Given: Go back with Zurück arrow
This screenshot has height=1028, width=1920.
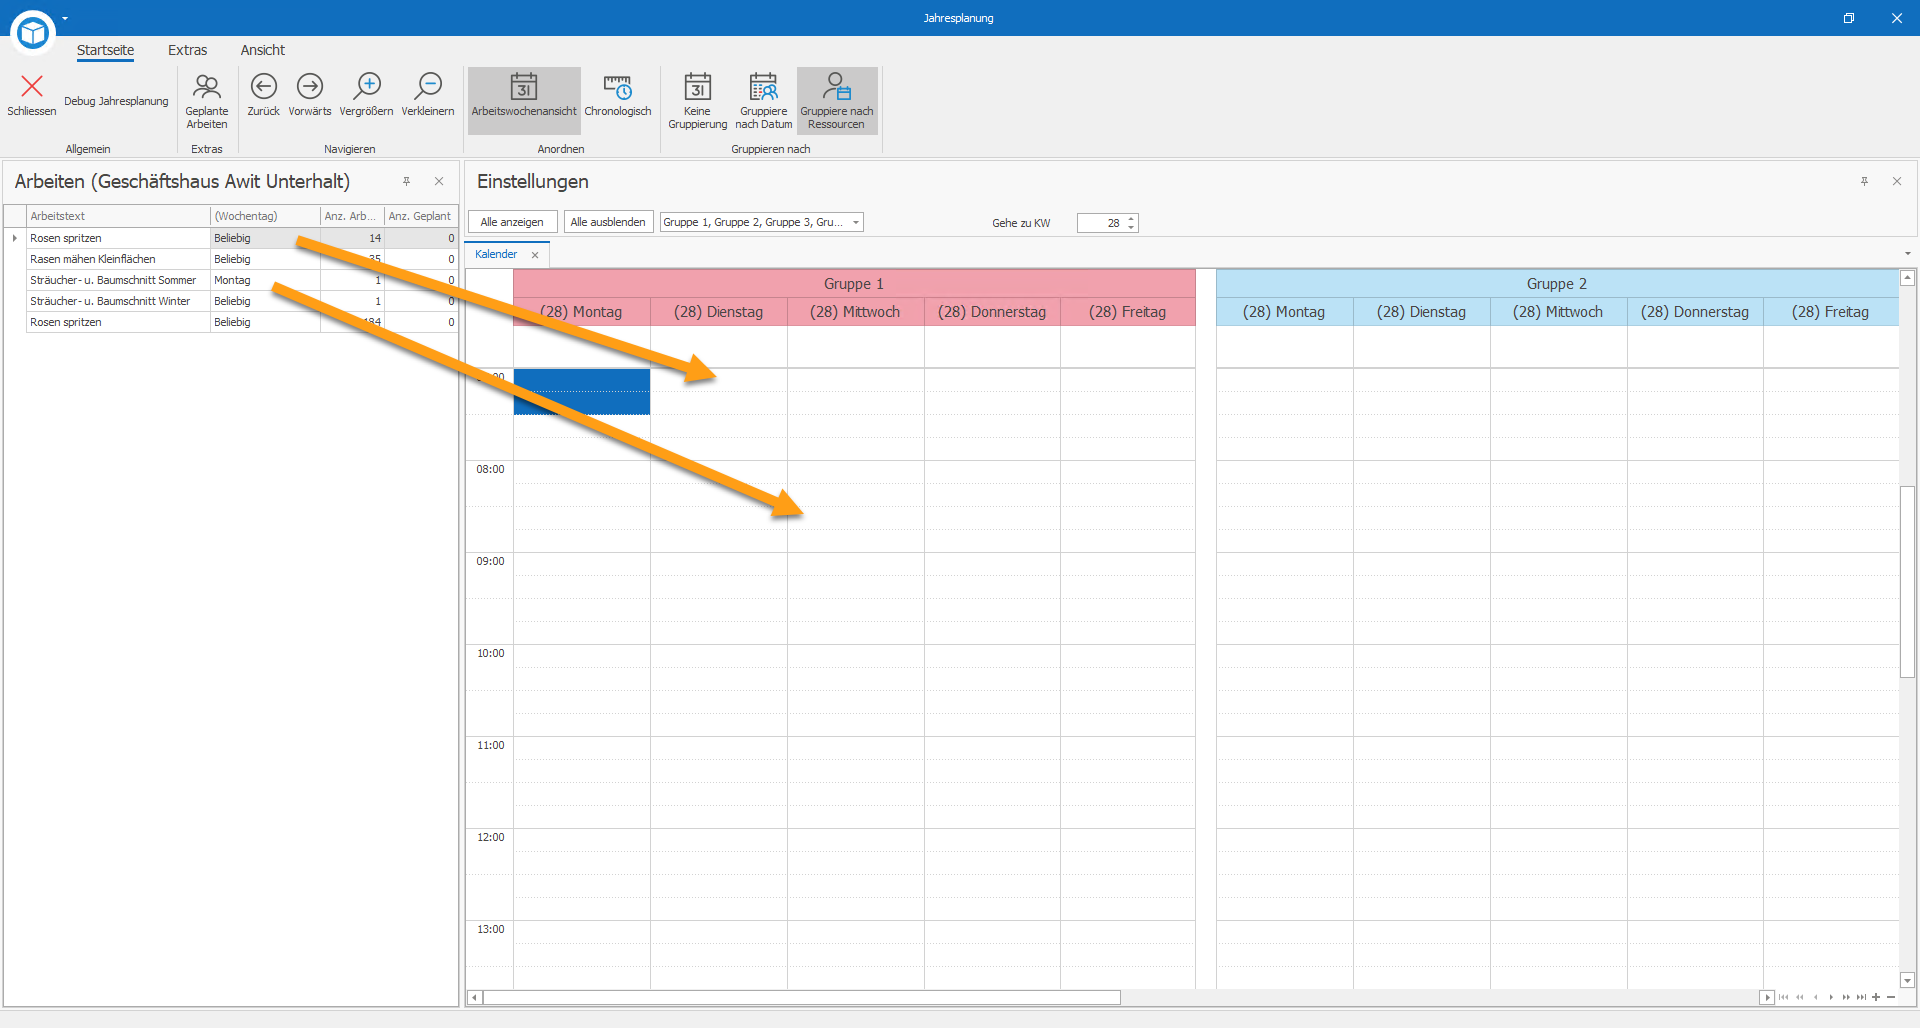Looking at the screenshot, I should point(263,95).
